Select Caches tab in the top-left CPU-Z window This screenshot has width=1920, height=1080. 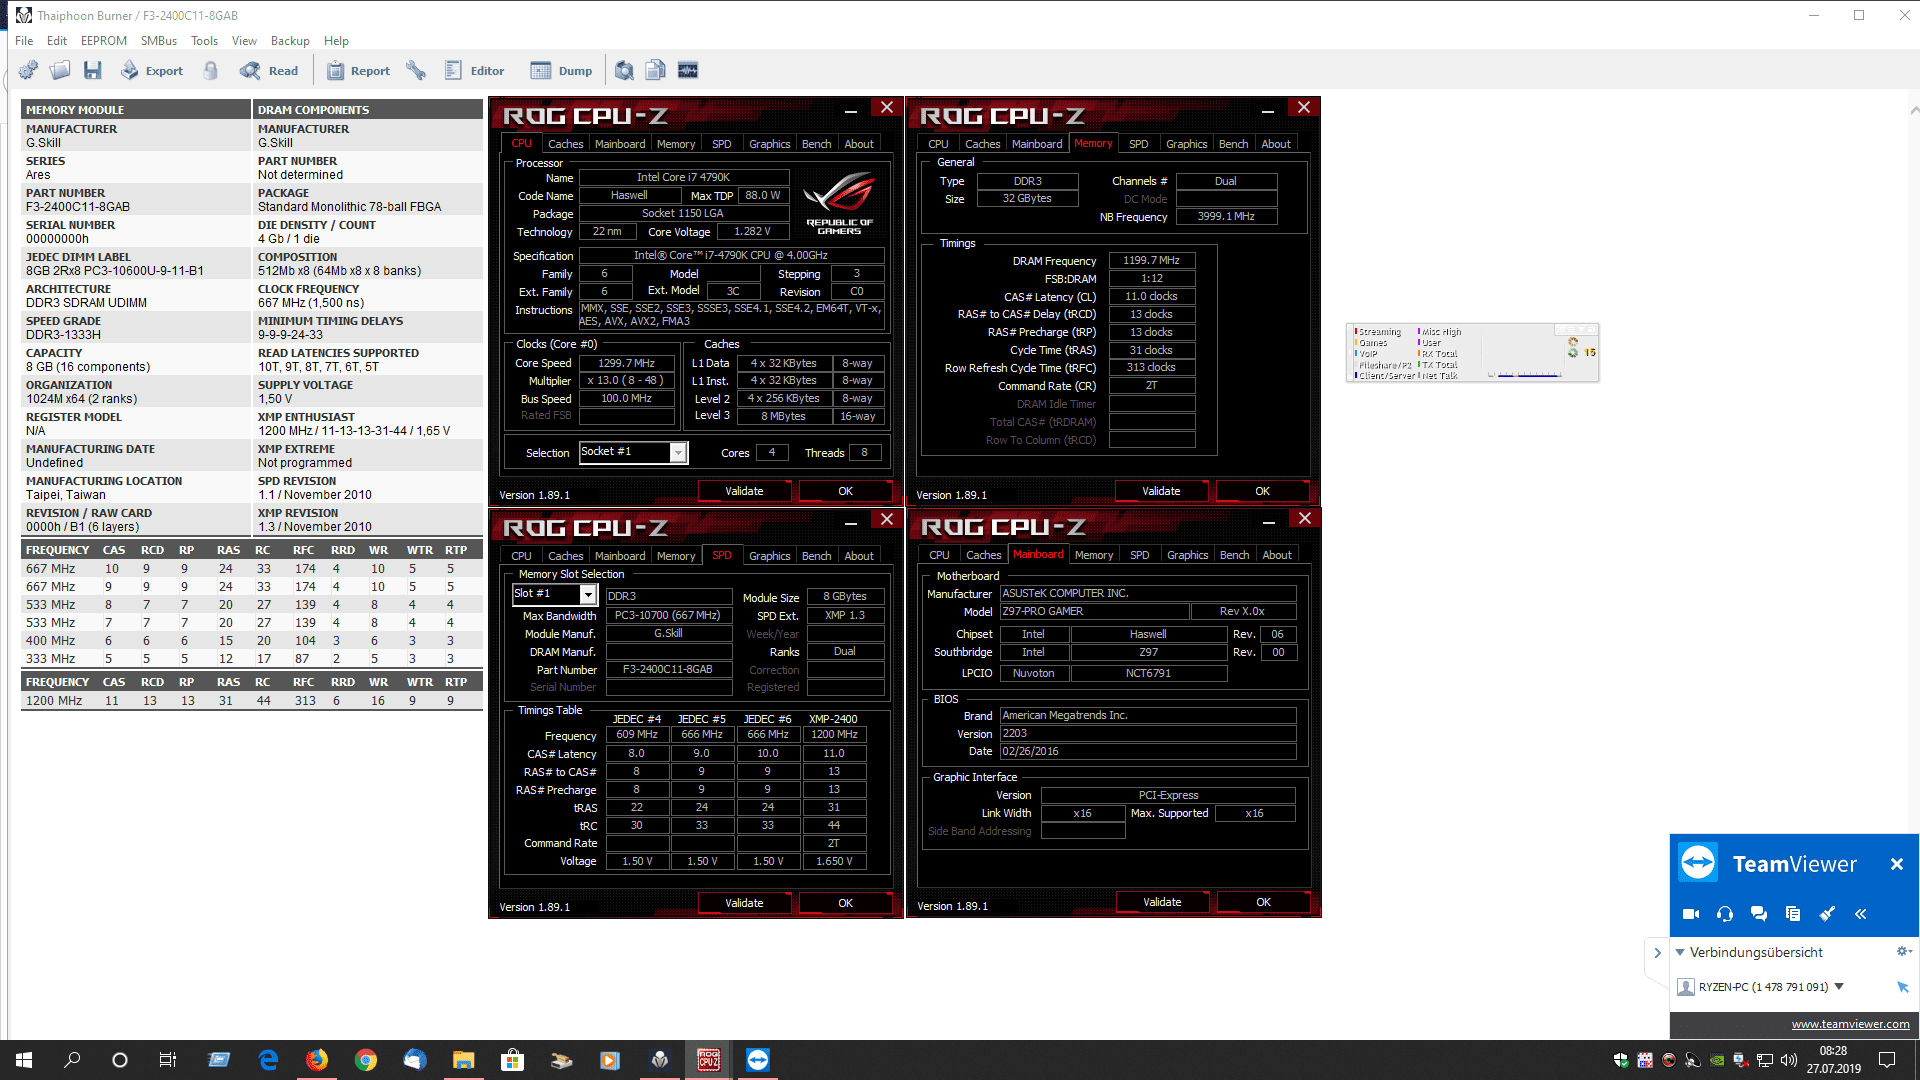click(565, 144)
